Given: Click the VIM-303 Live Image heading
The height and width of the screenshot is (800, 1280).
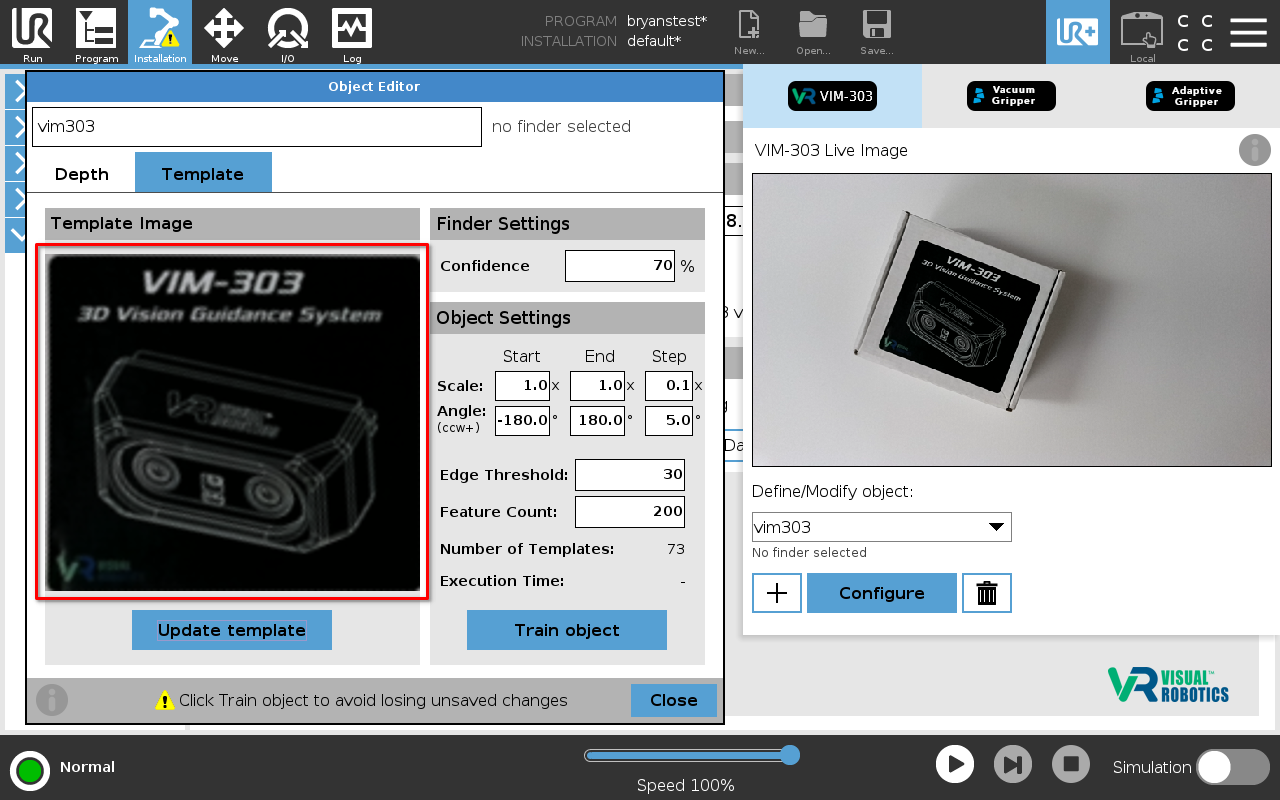Looking at the screenshot, I should tap(831, 150).
